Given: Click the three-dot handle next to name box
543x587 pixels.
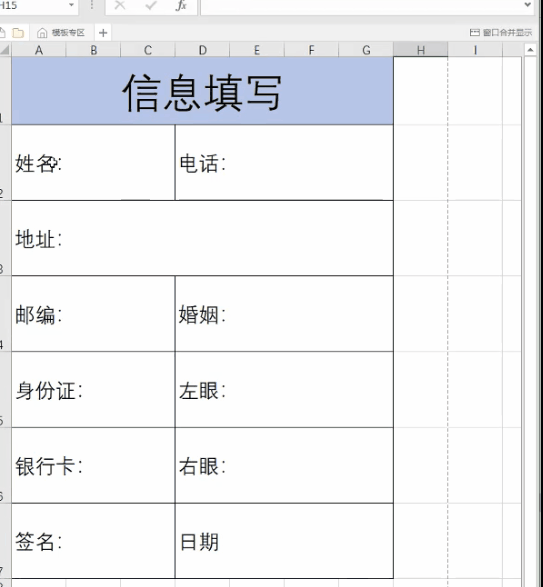Looking at the screenshot, I should [92, 5].
